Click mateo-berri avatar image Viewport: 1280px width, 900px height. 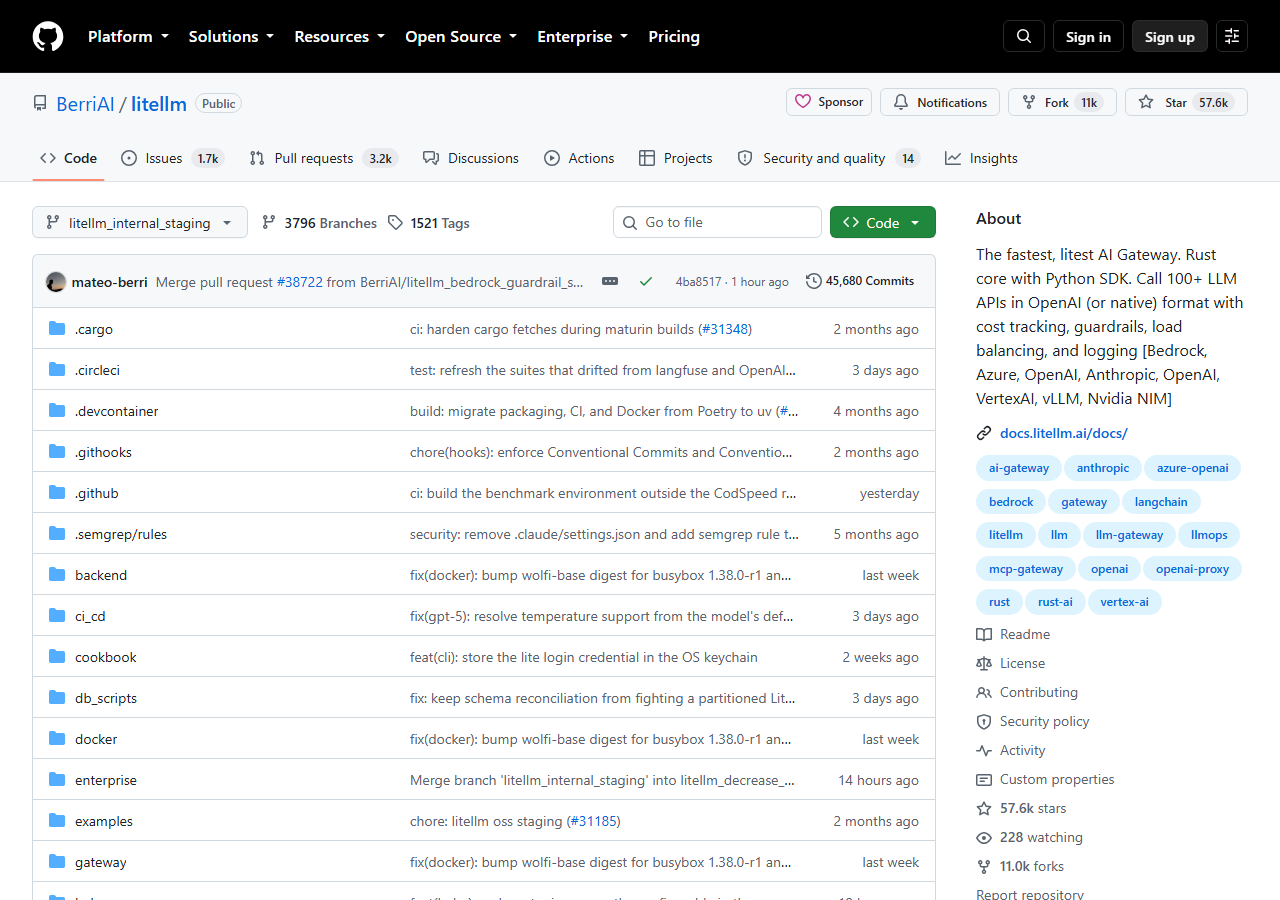click(x=56, y=281)
